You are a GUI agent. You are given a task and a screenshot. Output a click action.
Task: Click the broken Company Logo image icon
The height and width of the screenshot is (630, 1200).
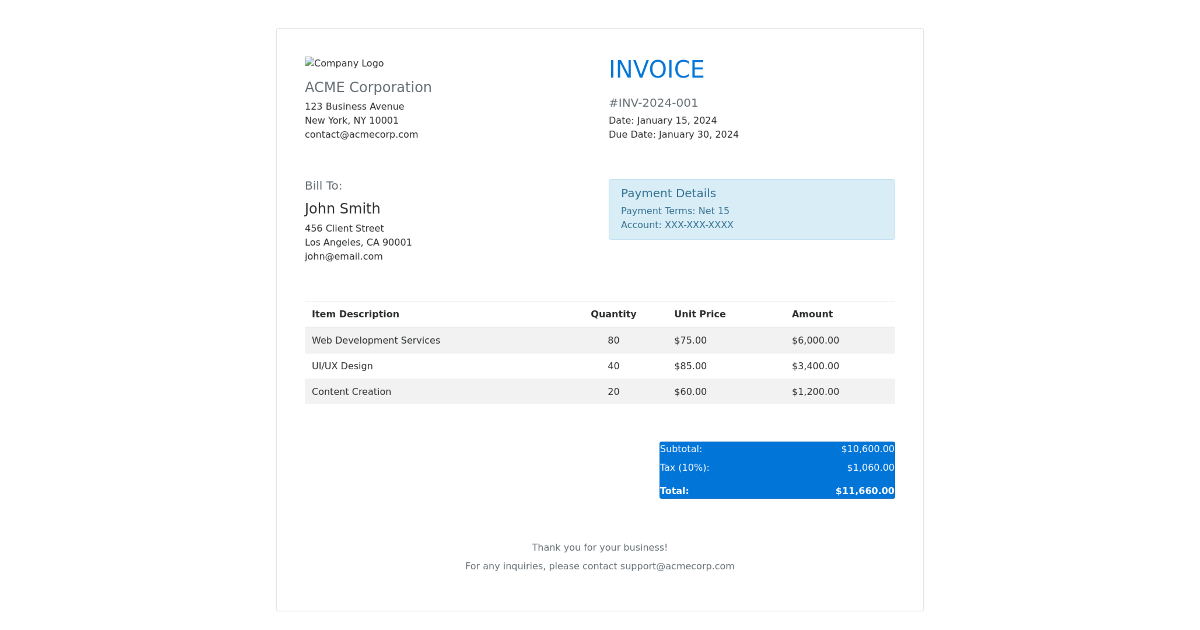coord(344,62)
